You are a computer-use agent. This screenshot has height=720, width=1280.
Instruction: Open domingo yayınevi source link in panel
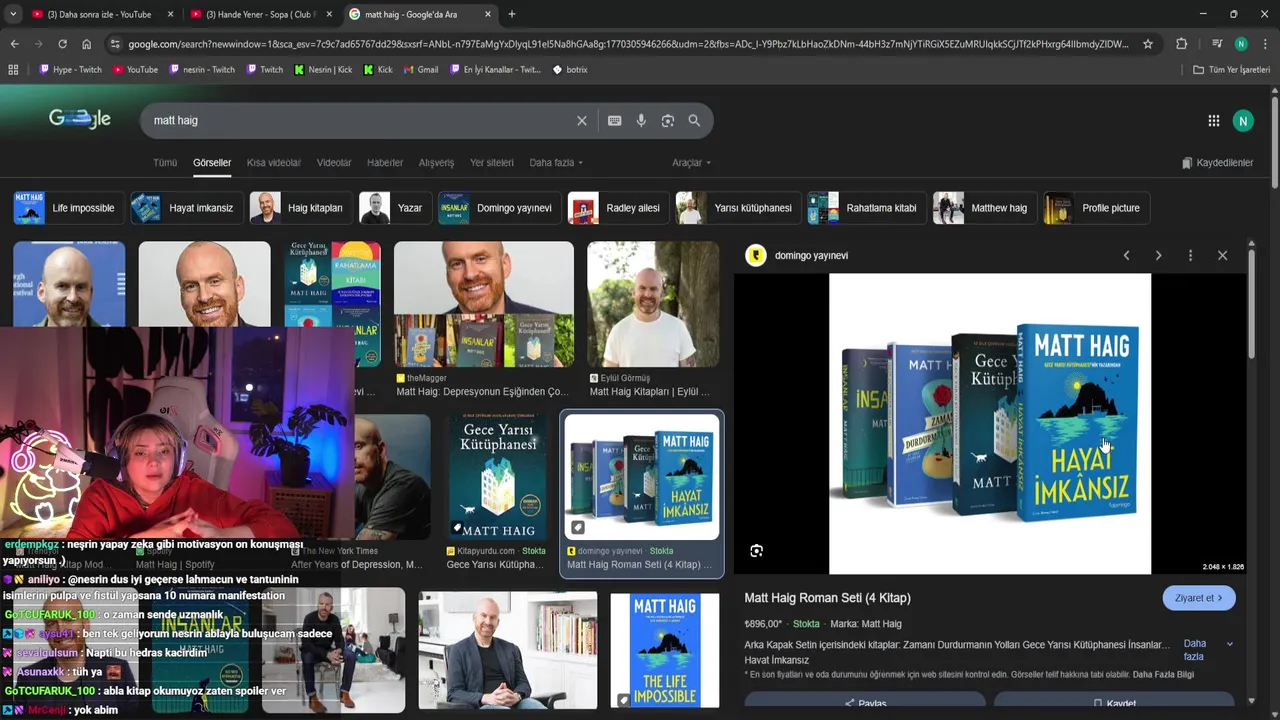811,256
